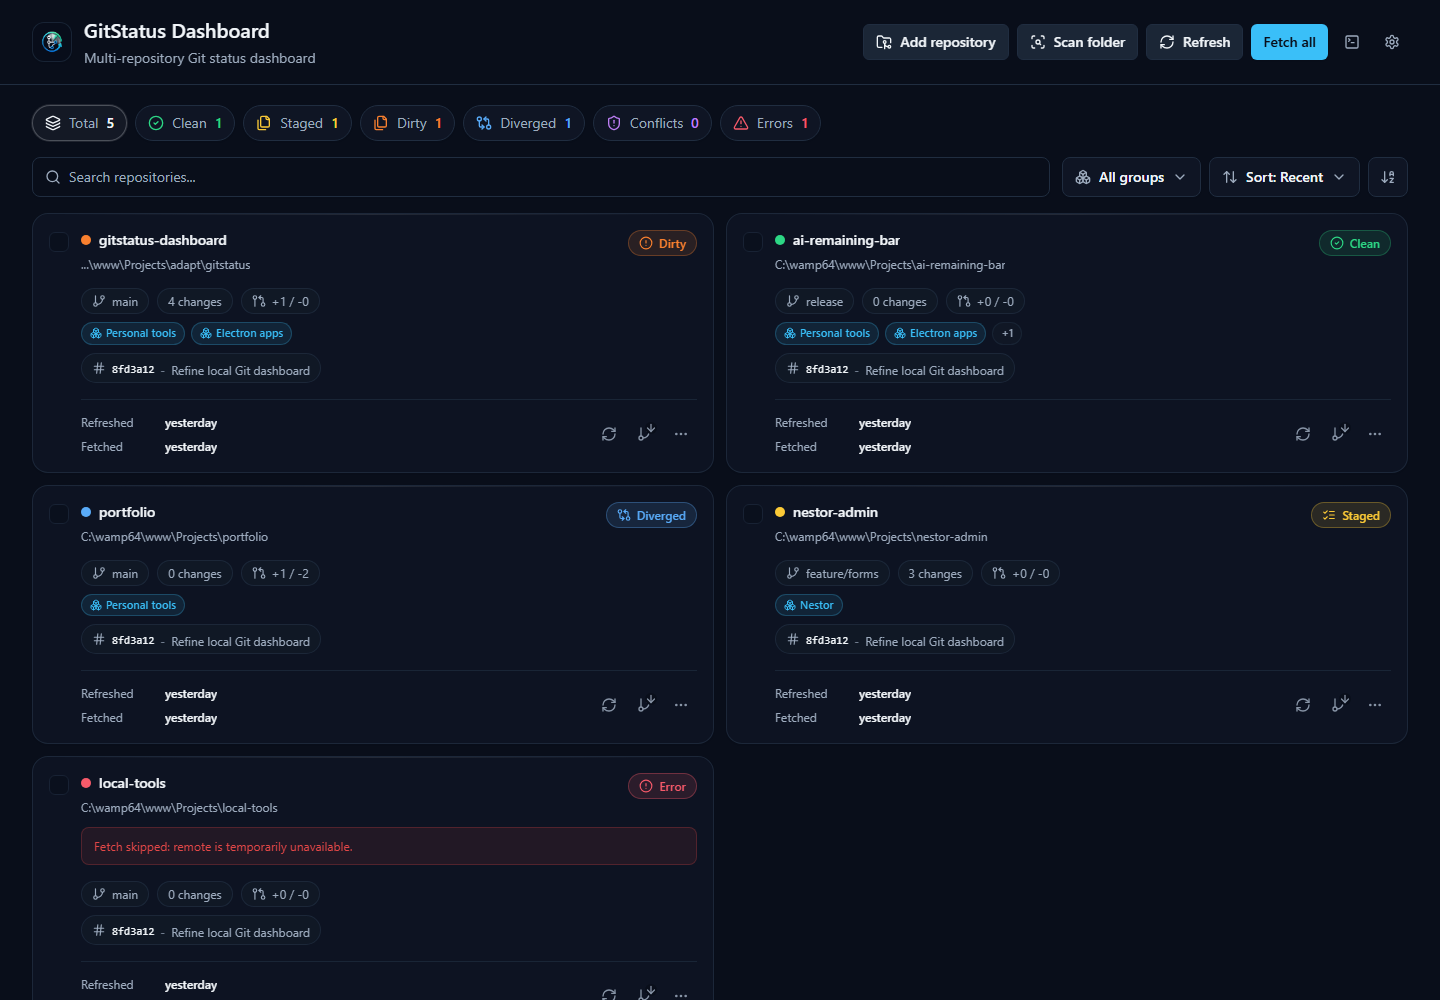Fetch the portfolio repository

pos(646,705)
